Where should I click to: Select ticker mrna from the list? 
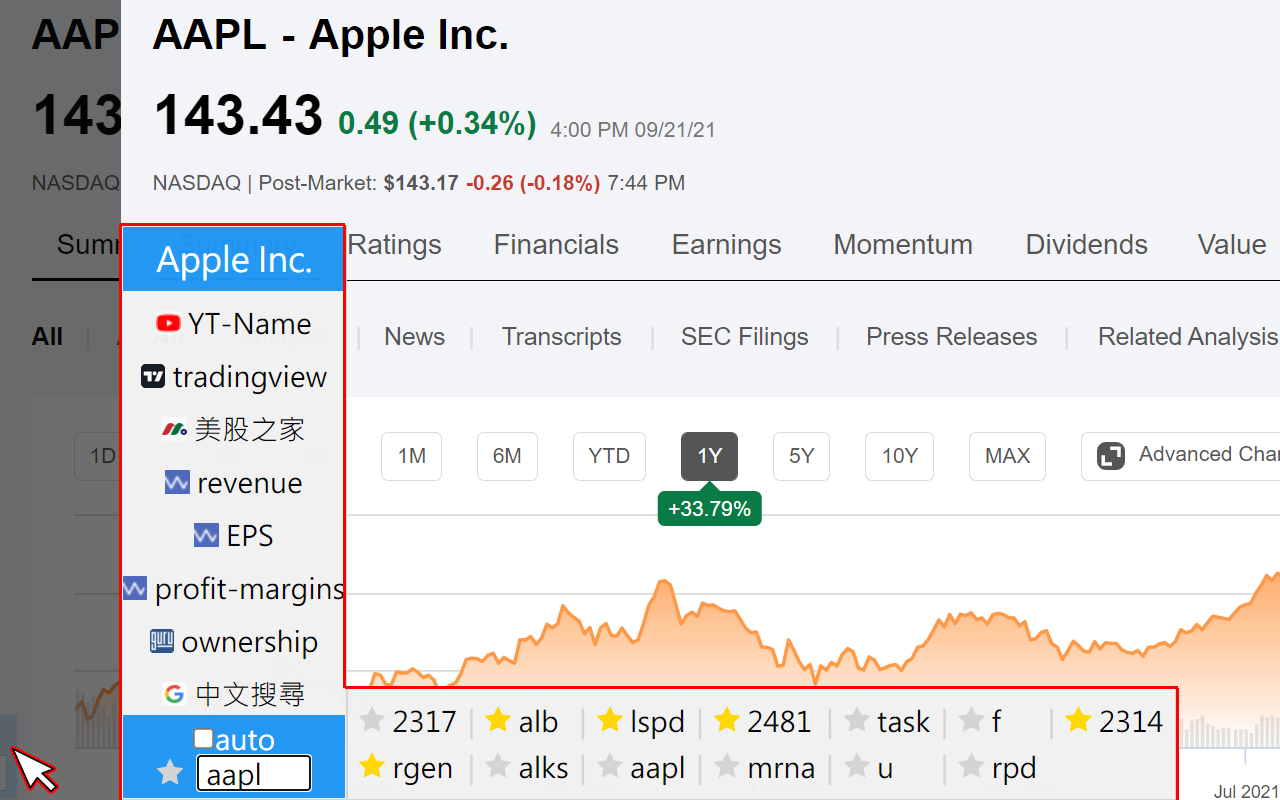coord(781,768)
